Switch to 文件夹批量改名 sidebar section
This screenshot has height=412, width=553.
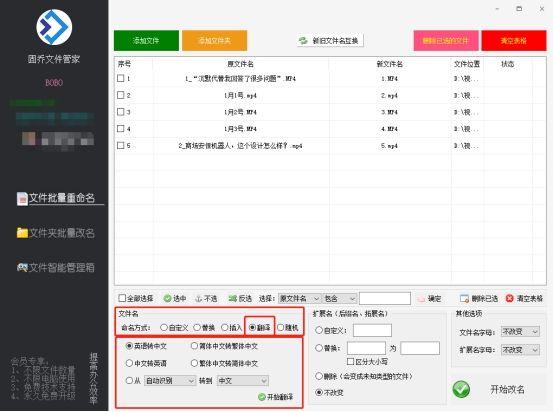coord(56,233)
